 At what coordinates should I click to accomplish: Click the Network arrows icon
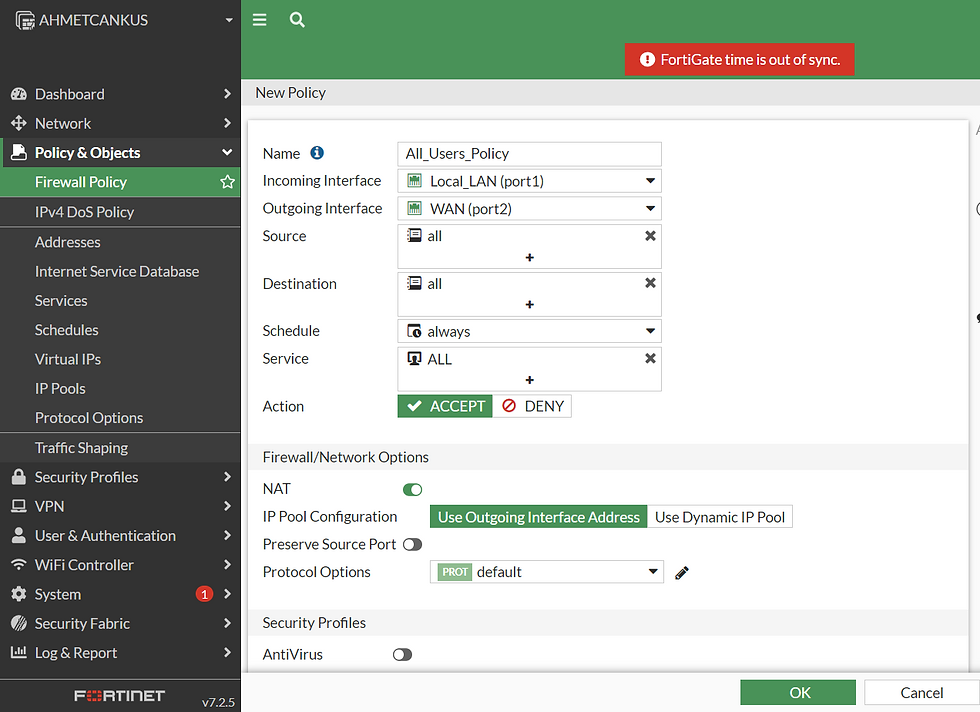[19, 123]
